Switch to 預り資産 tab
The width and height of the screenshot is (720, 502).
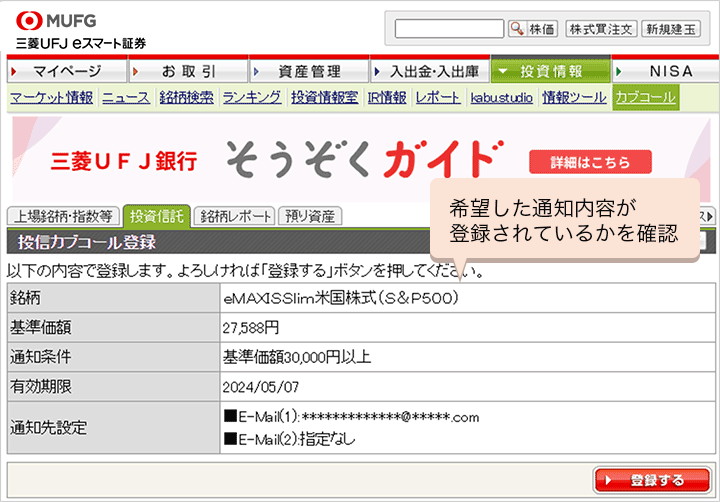coord(310,216)
